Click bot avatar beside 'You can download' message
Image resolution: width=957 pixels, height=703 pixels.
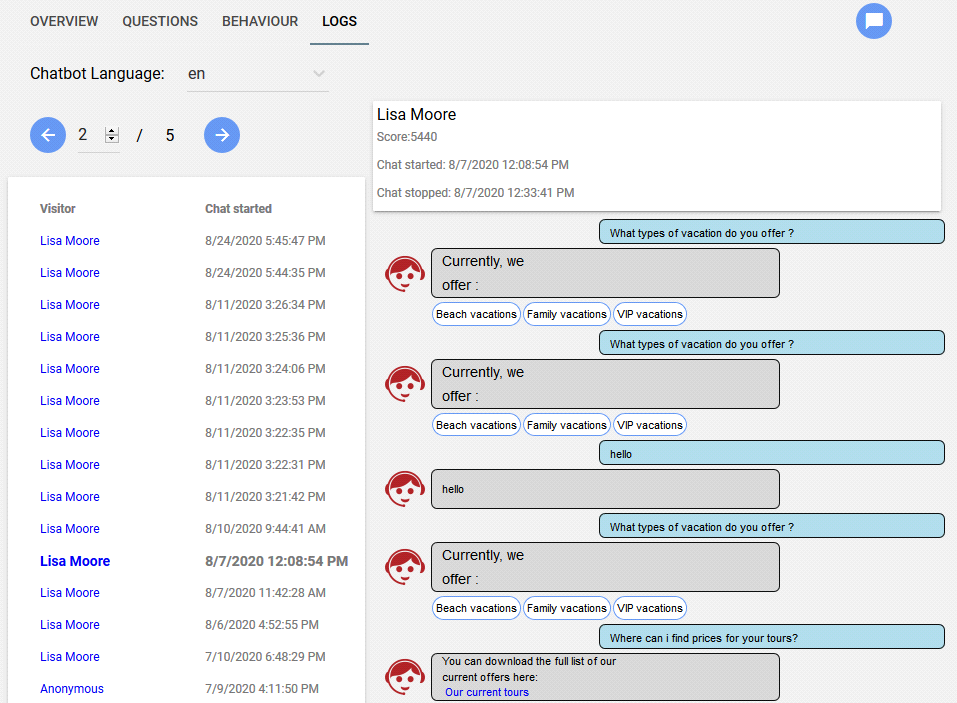click(x=405, y=677)
